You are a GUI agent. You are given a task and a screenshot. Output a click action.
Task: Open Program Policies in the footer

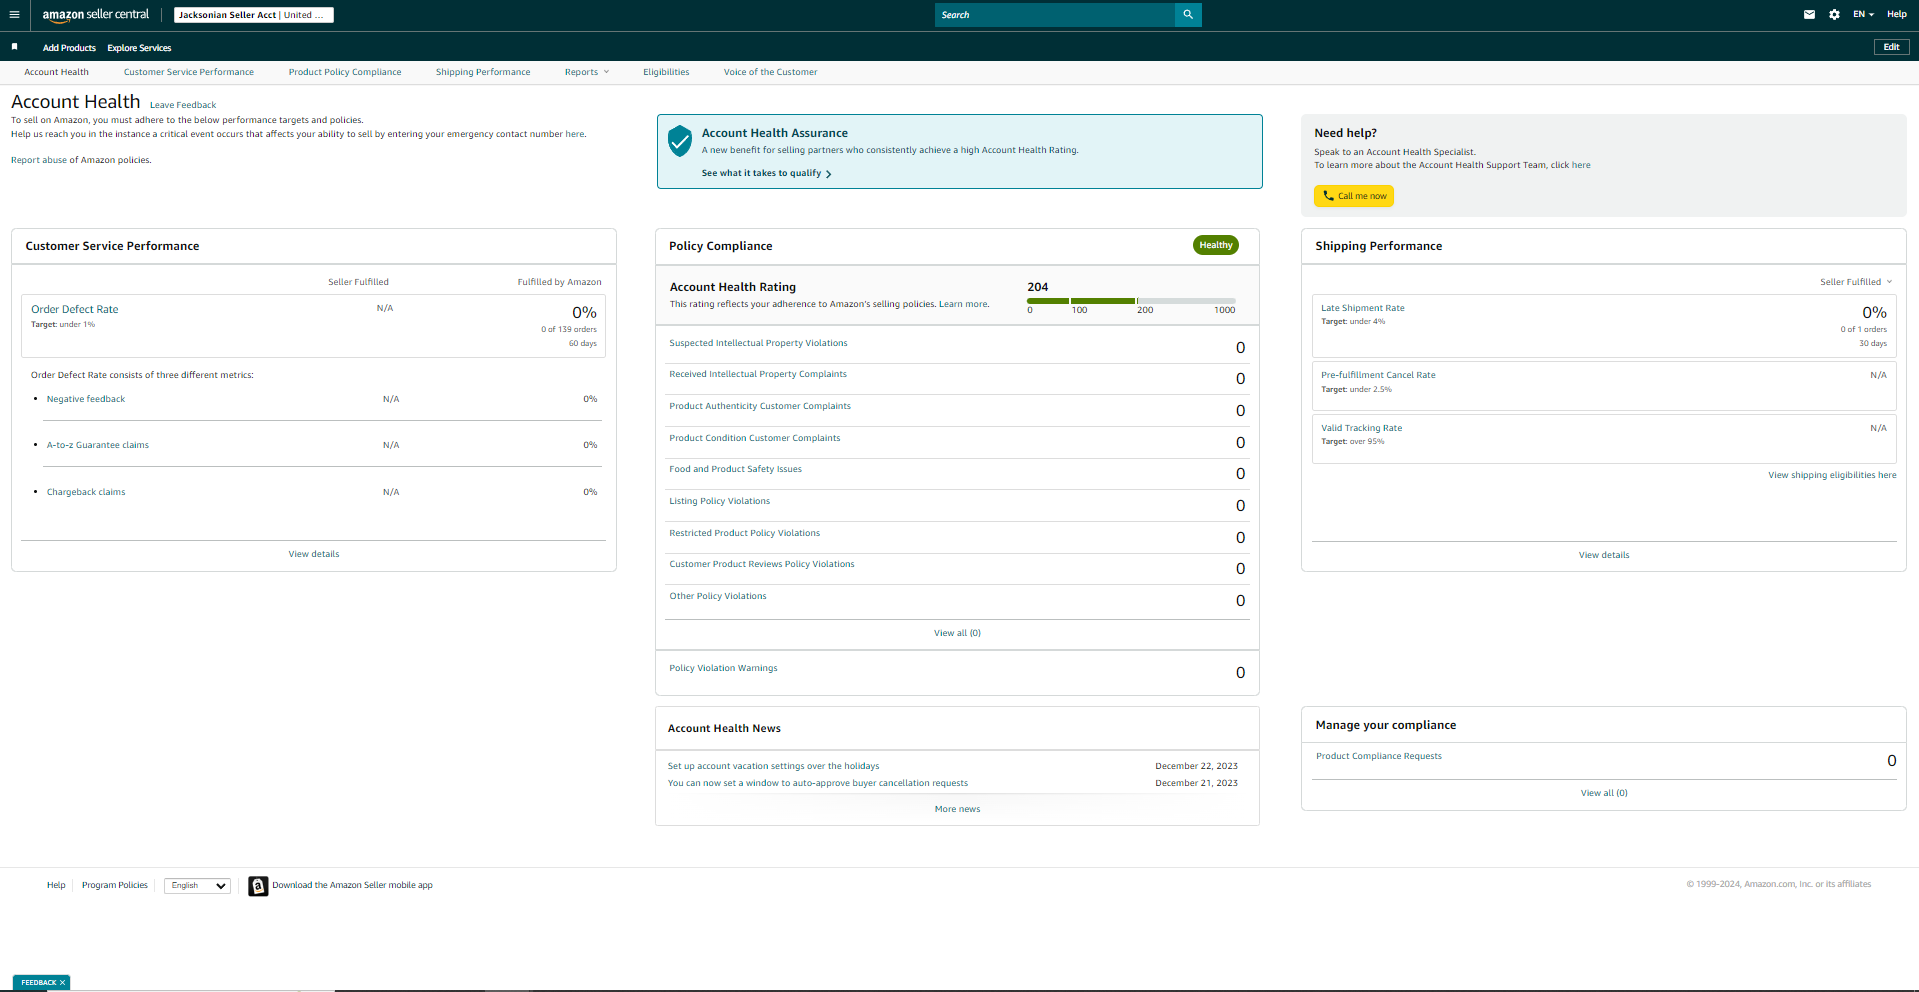point(115,885)
